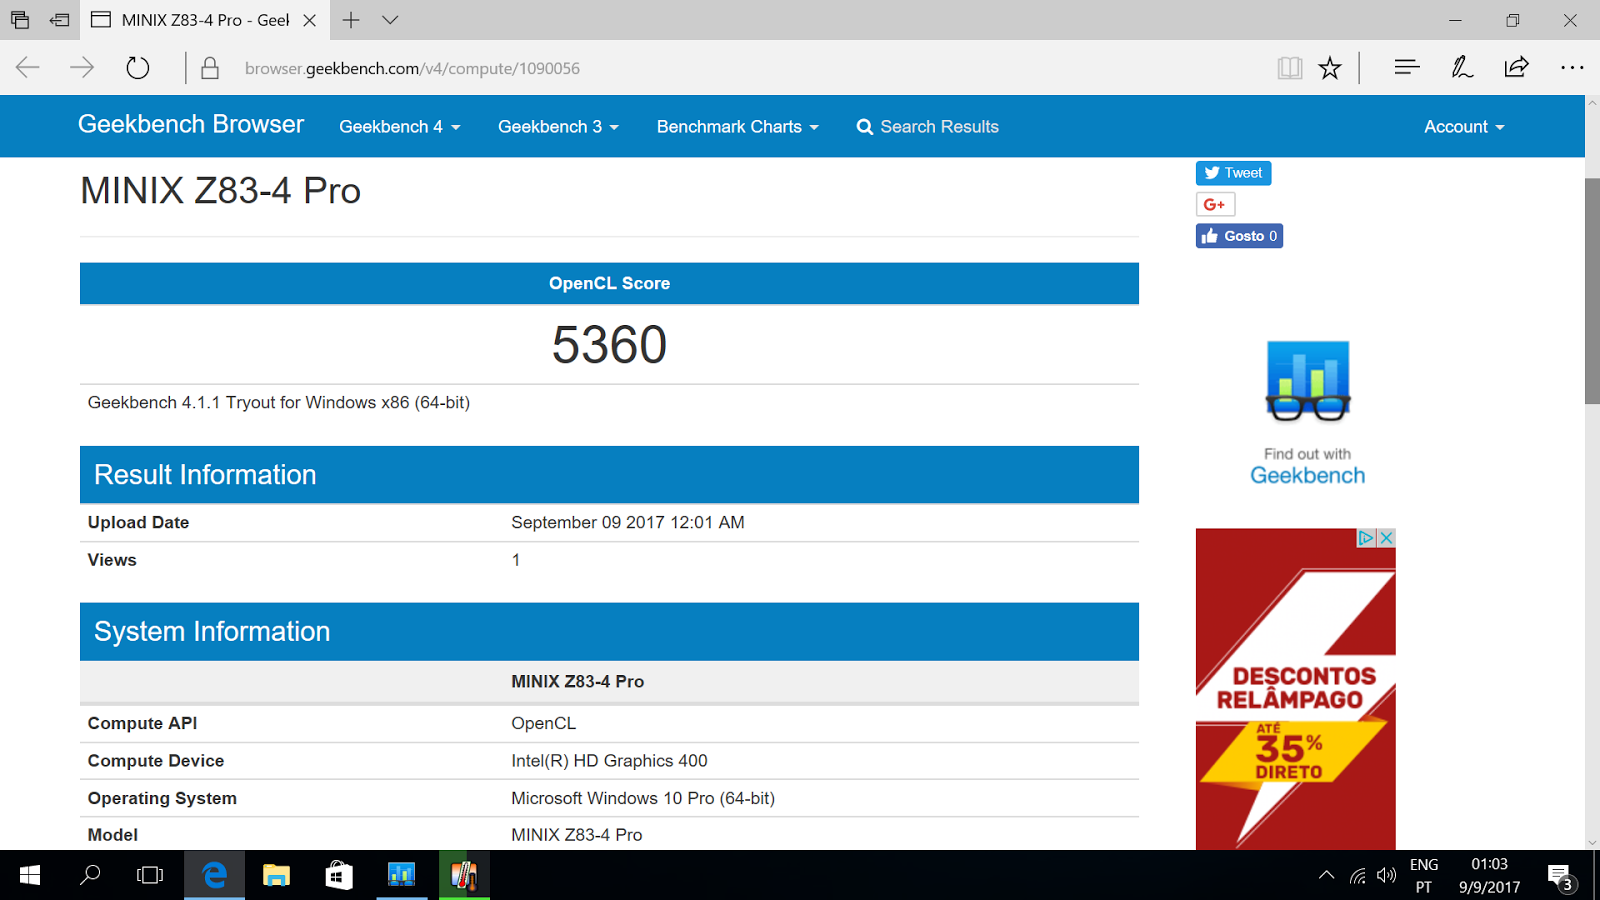
Task: Open the Edge Hub icon
Action: (x=1407, y=67)
